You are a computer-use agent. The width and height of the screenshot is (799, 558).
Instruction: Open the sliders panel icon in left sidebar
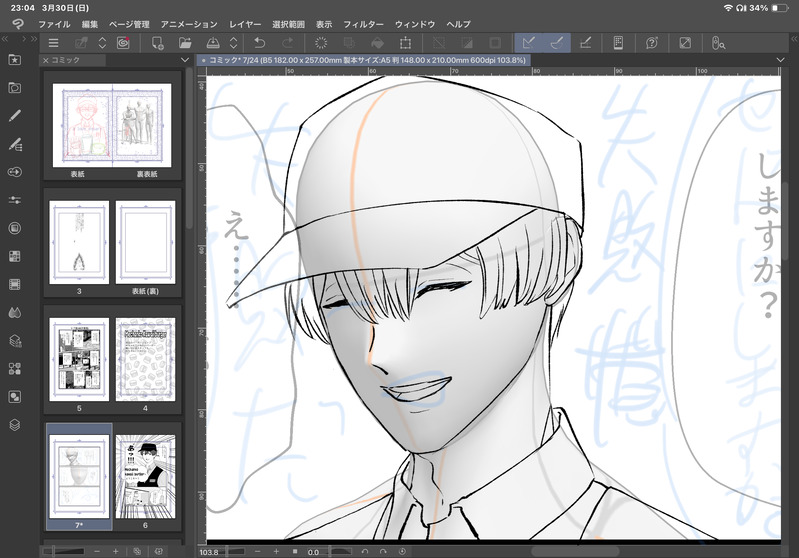tap(15, 200)
